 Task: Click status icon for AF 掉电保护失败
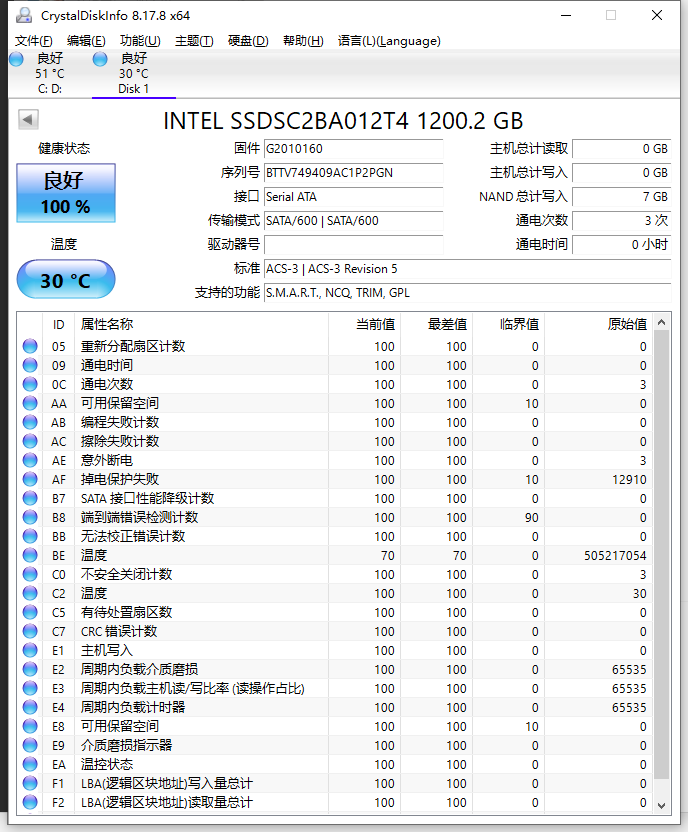(x=30, y=480)
